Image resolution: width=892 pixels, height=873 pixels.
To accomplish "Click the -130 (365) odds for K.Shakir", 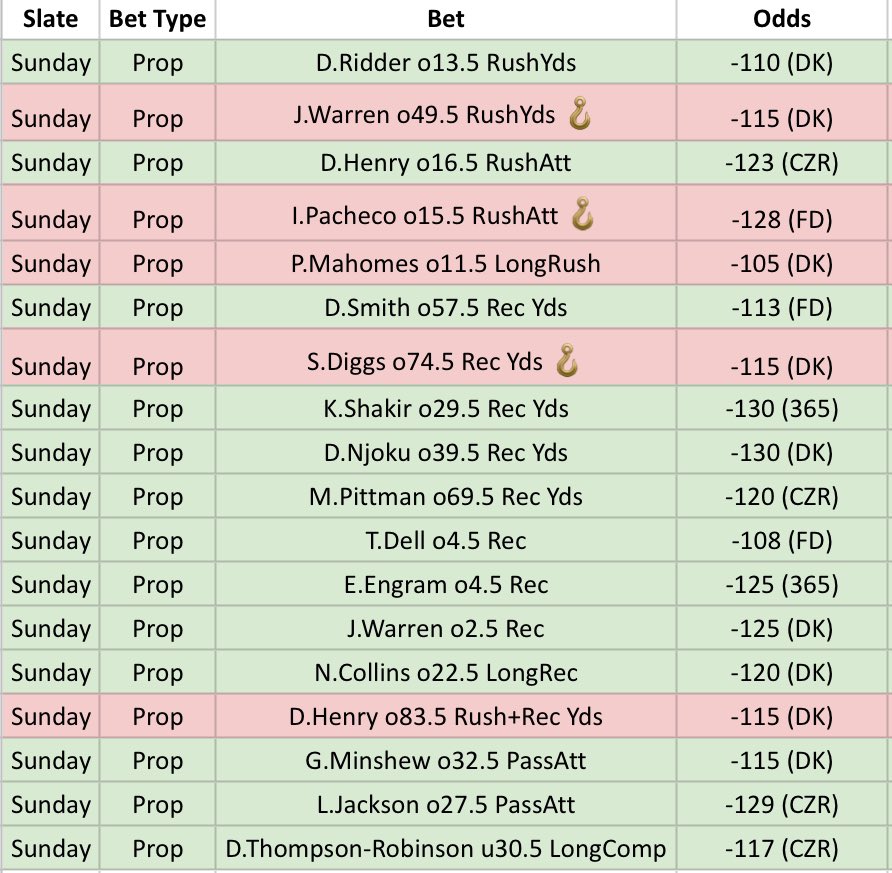I will point(782,408).
